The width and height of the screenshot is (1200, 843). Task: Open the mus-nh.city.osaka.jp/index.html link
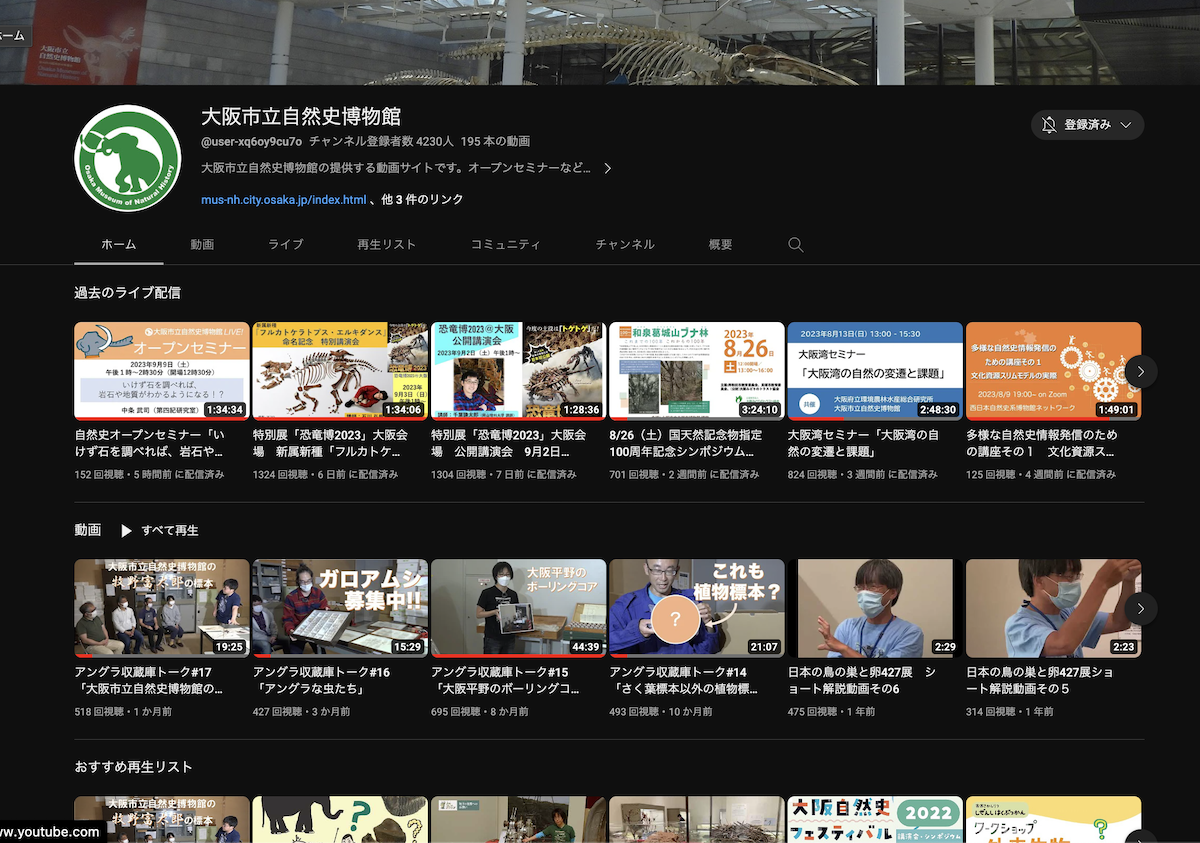pos(284,200)
